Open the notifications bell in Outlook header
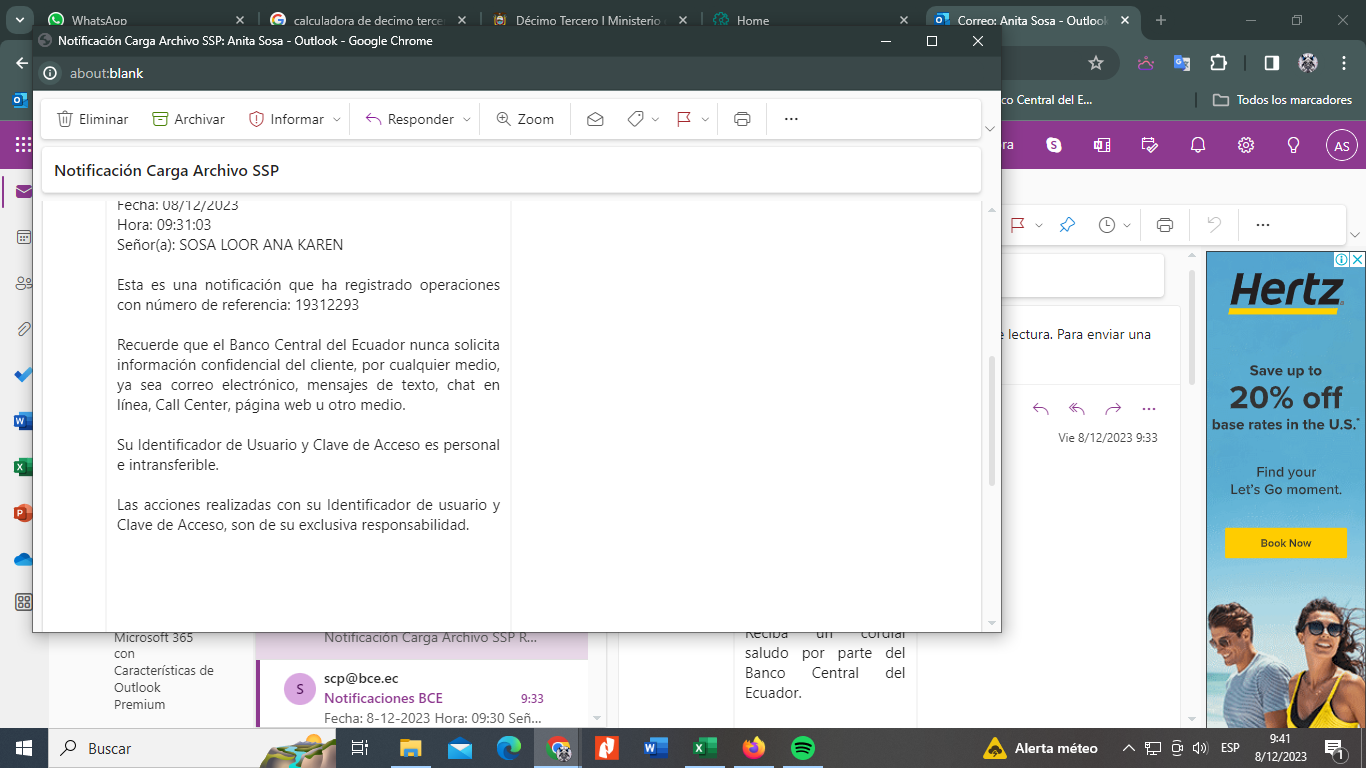Image resolution: width=1366 pixels, height=768 pixels. point(1198,145)
